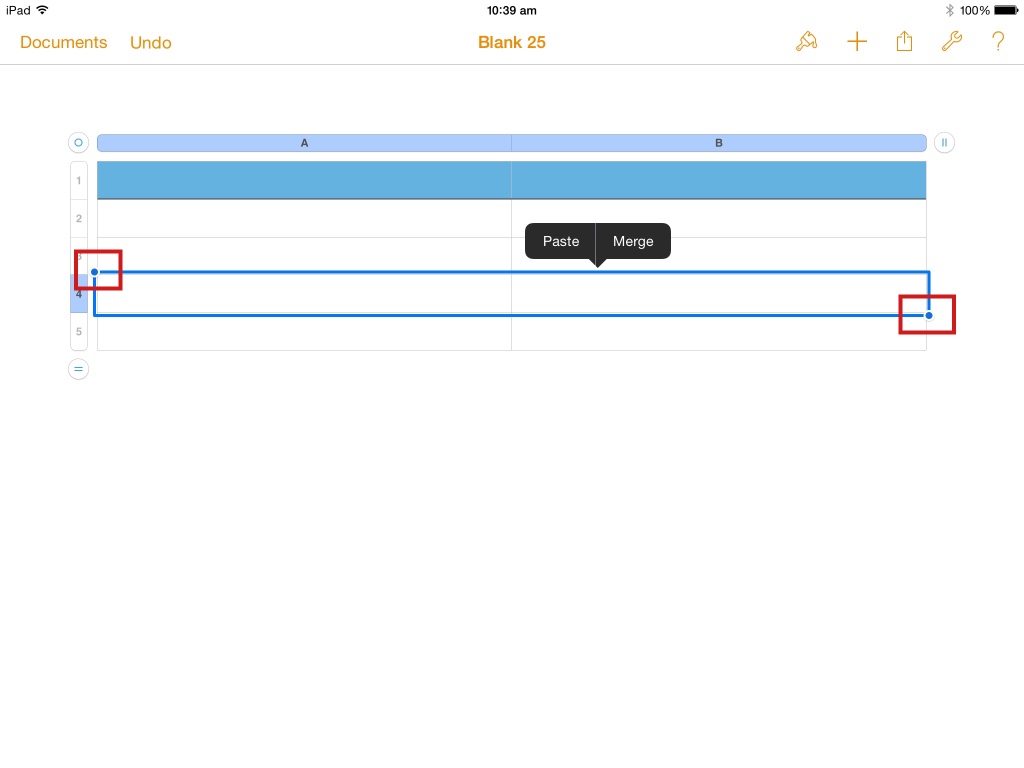The width and height of the screenshot is (1024, 768).
Task: Tap the blue selection handle beside row 4
Action: click(95, 272)
